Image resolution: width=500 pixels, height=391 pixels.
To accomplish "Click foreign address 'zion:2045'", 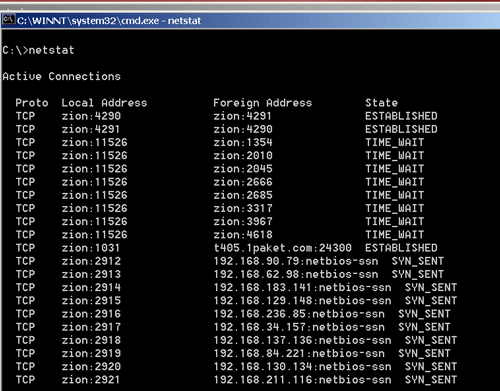I will pyautogui.click(x=243, y=169).
